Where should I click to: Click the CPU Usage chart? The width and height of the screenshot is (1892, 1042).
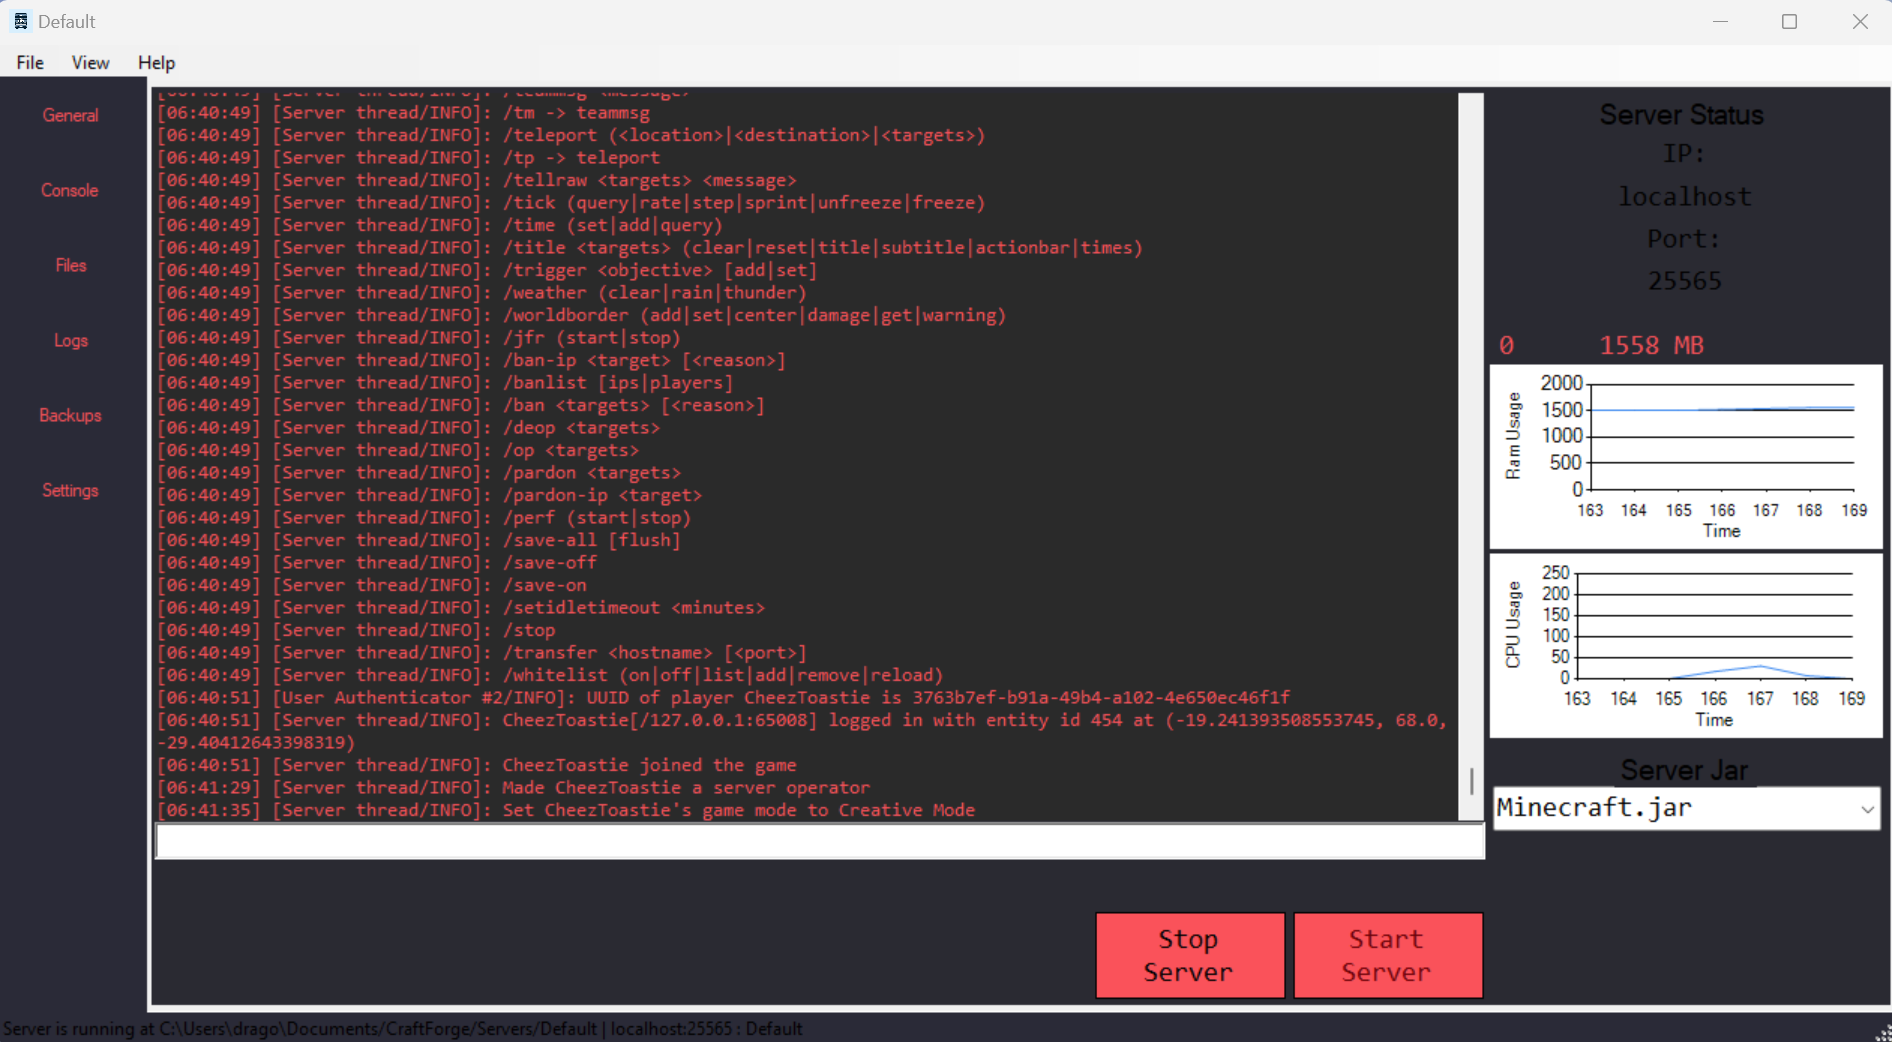(x=1686, y=646)
